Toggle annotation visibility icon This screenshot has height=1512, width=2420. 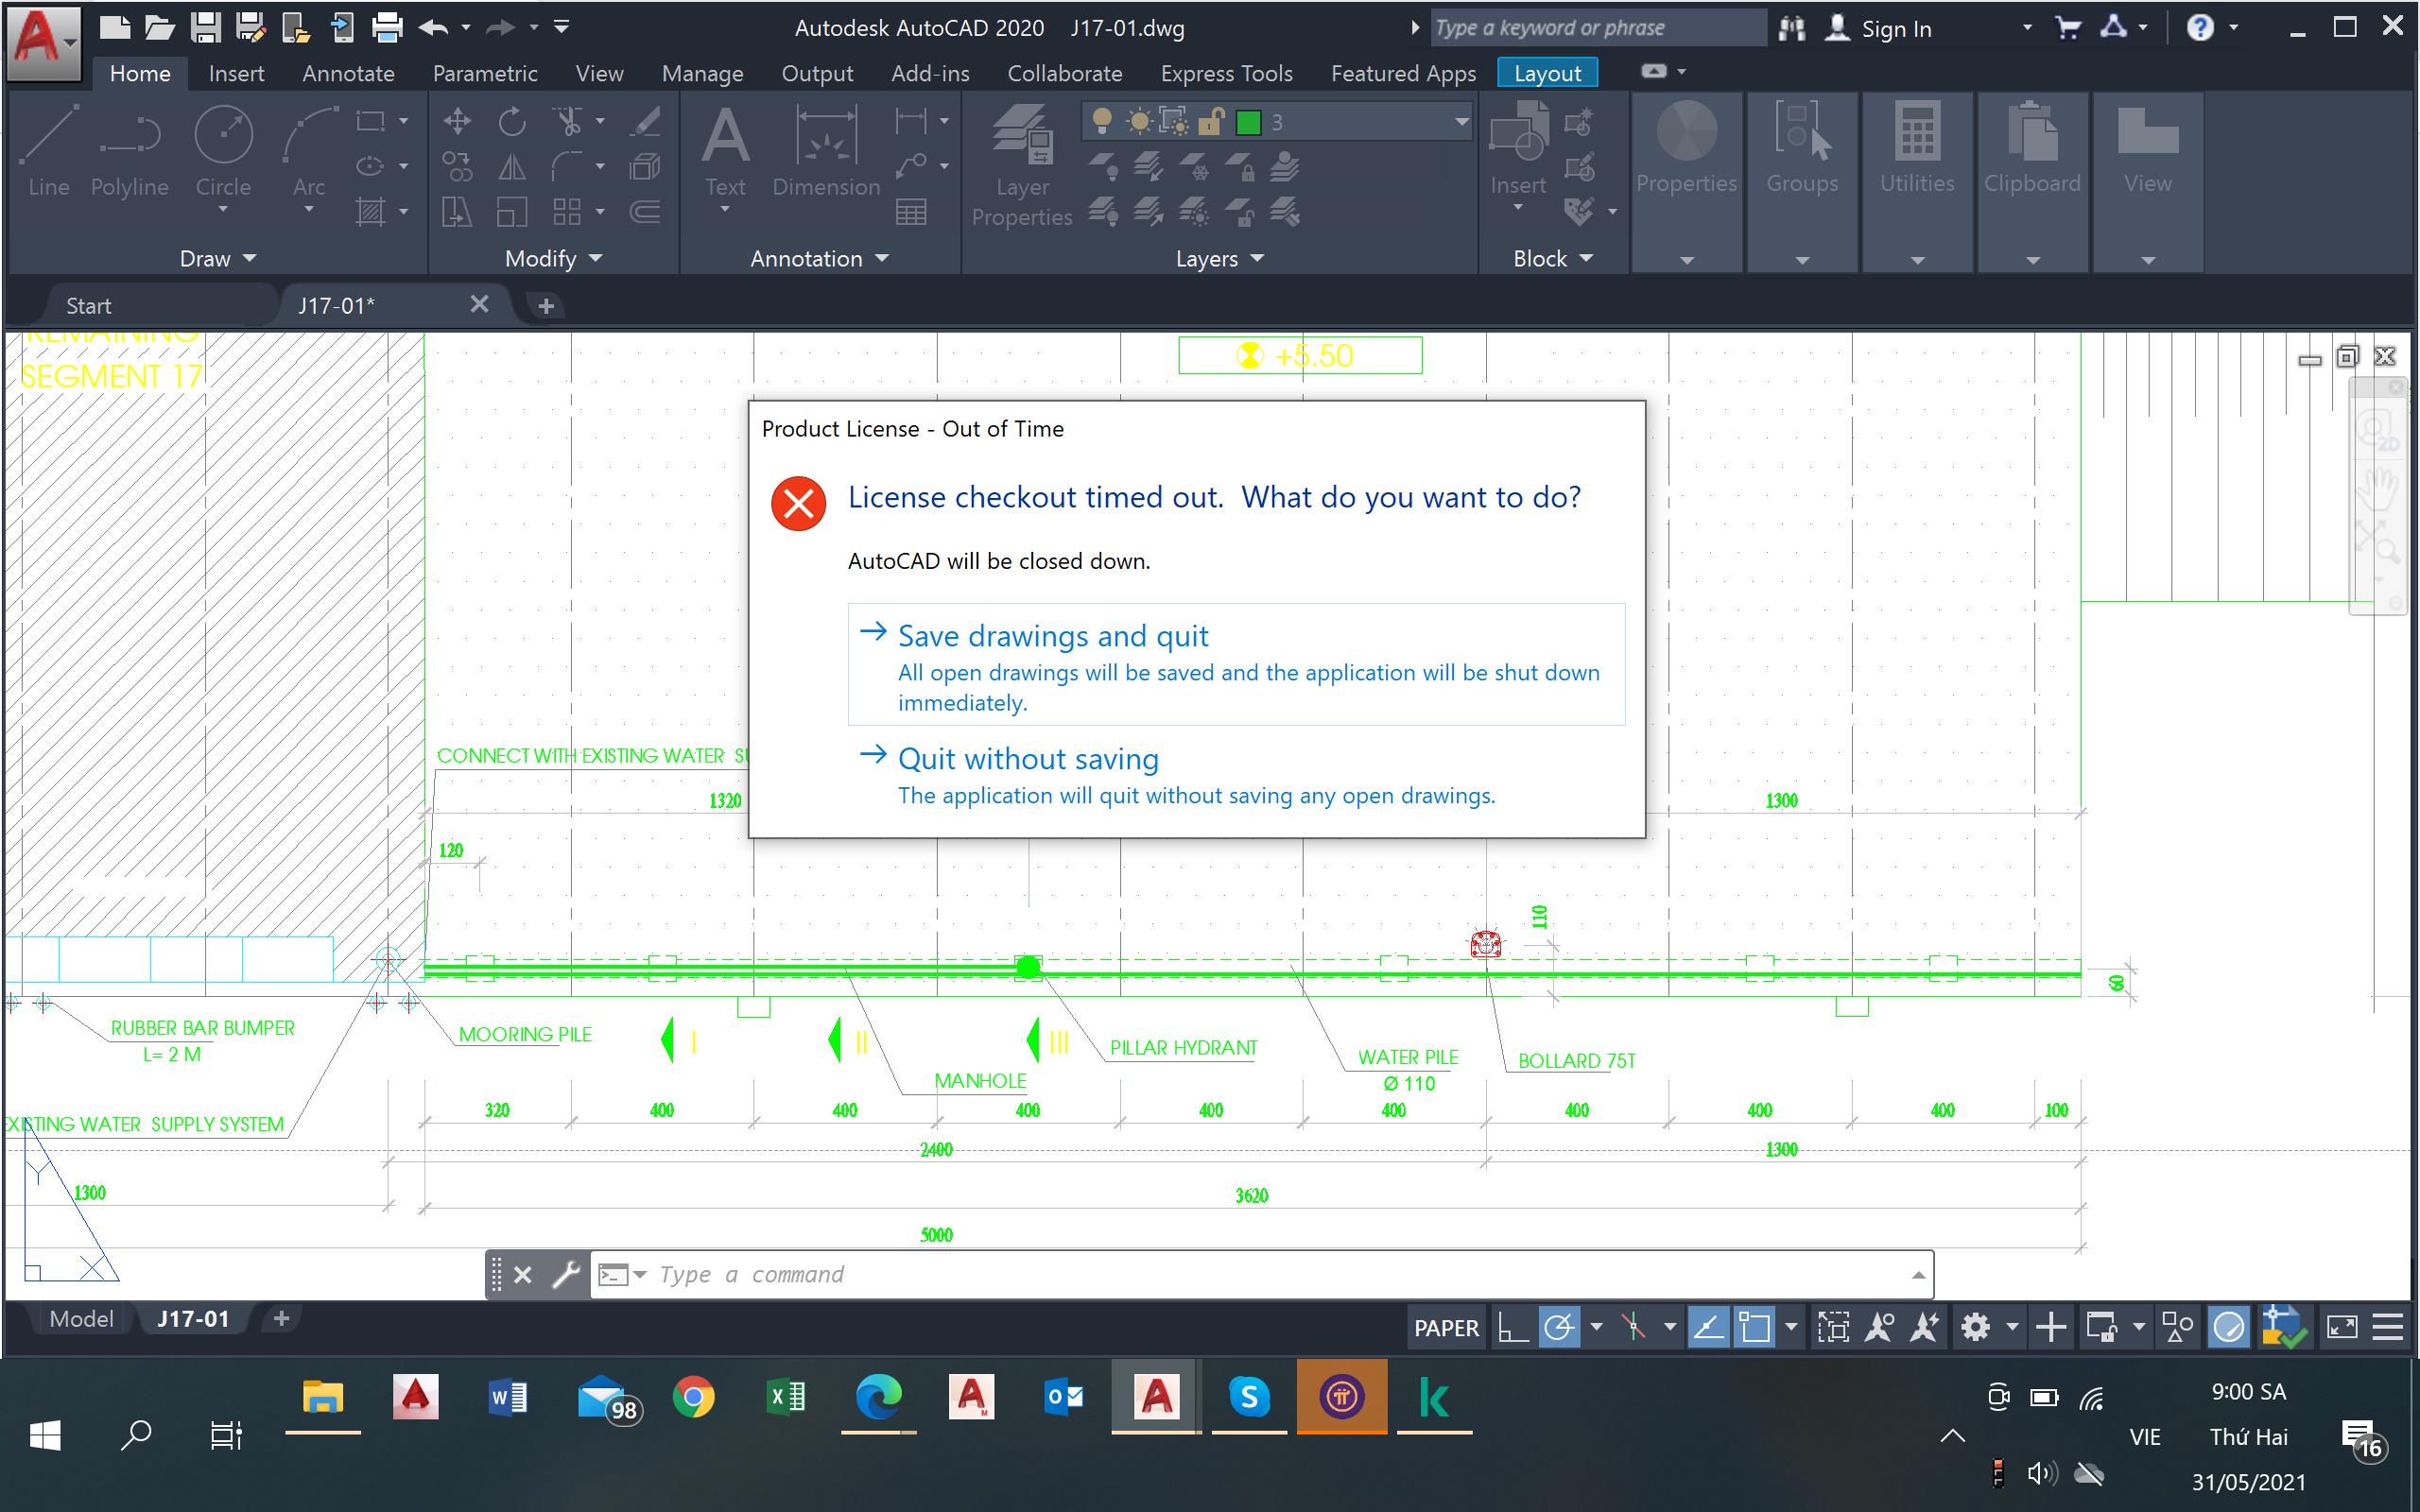(1879, 1327)
